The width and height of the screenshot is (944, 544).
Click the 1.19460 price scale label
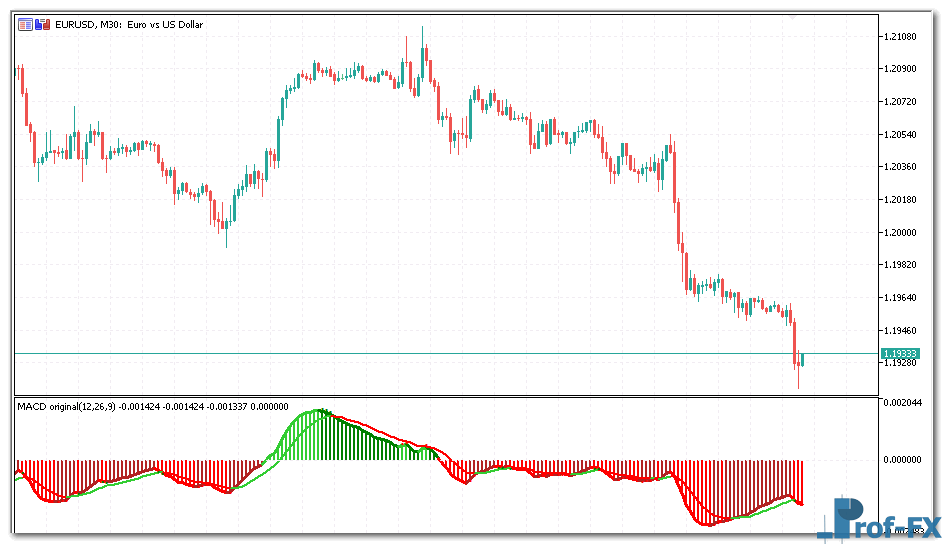[902, 330]
